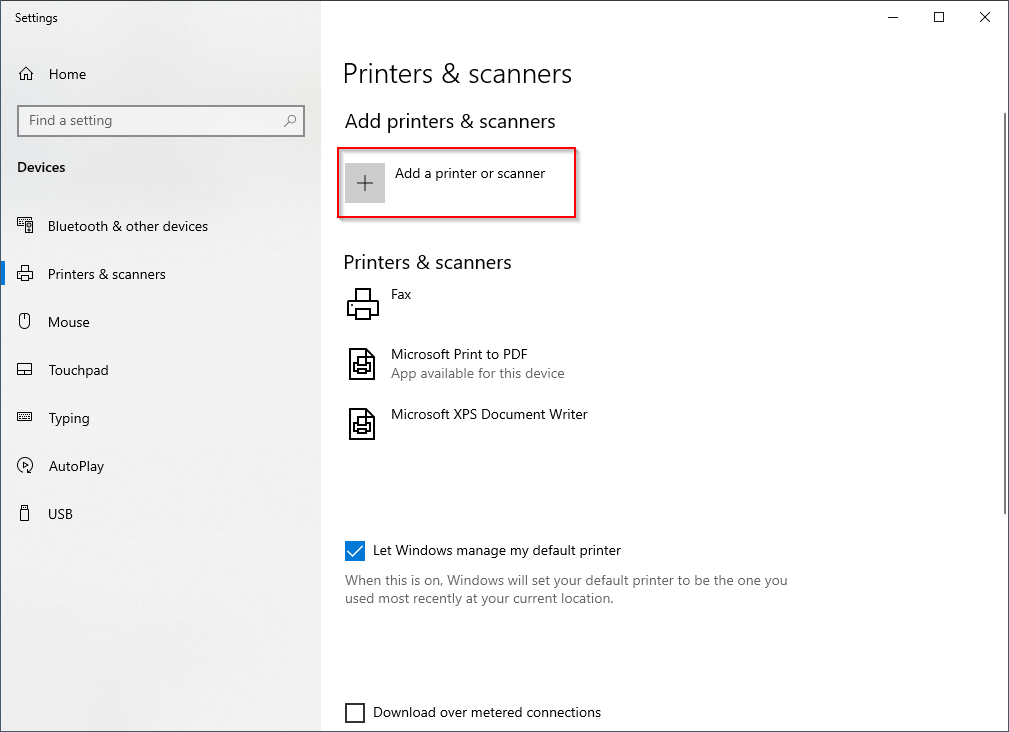This screenshot has width=1009, height=732.
Task: Select the Bluetooth & other devices icon
Action: pos(25,226)
